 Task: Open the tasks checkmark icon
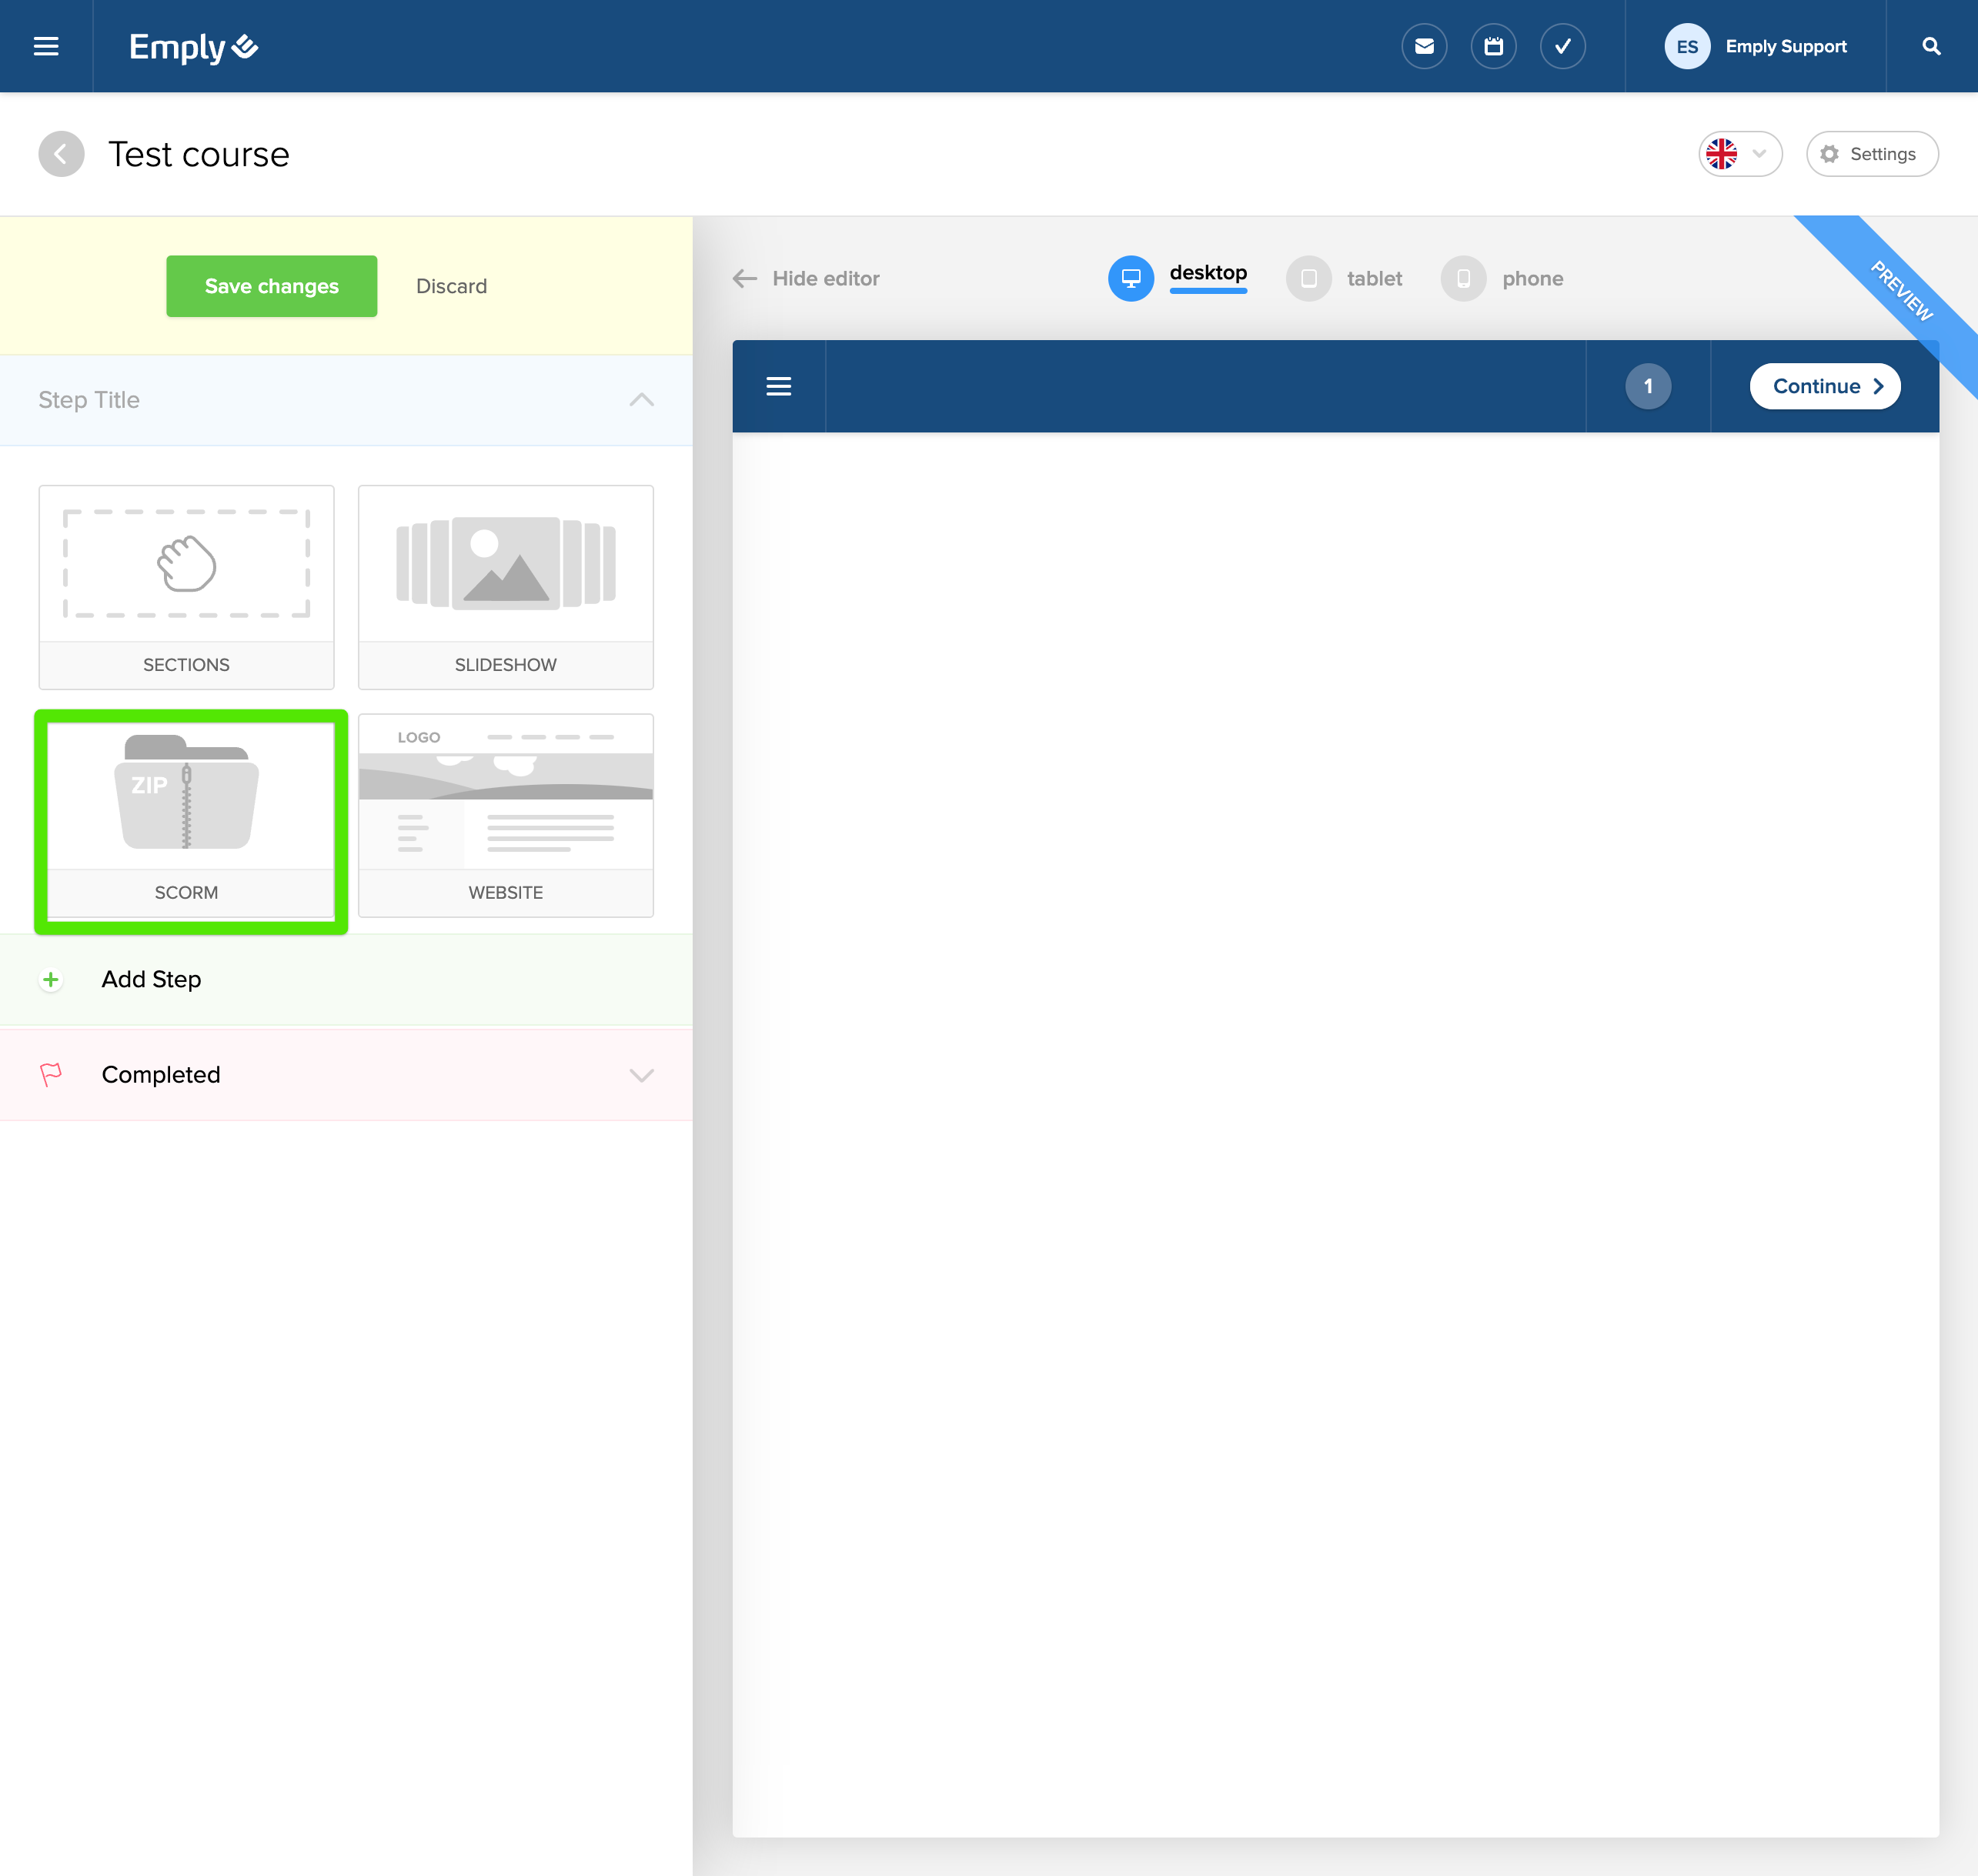(x=1562, y=46)
